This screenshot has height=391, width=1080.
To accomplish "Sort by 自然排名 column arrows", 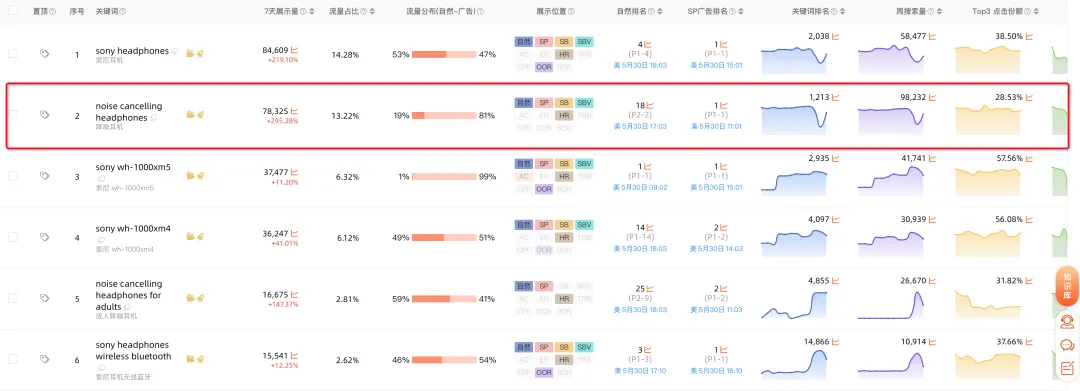I will click(x=661, y=12).
